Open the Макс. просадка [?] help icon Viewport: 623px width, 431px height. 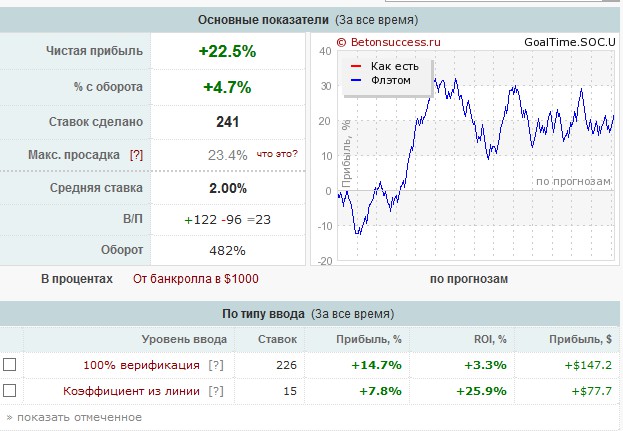(x=136, y=155)
